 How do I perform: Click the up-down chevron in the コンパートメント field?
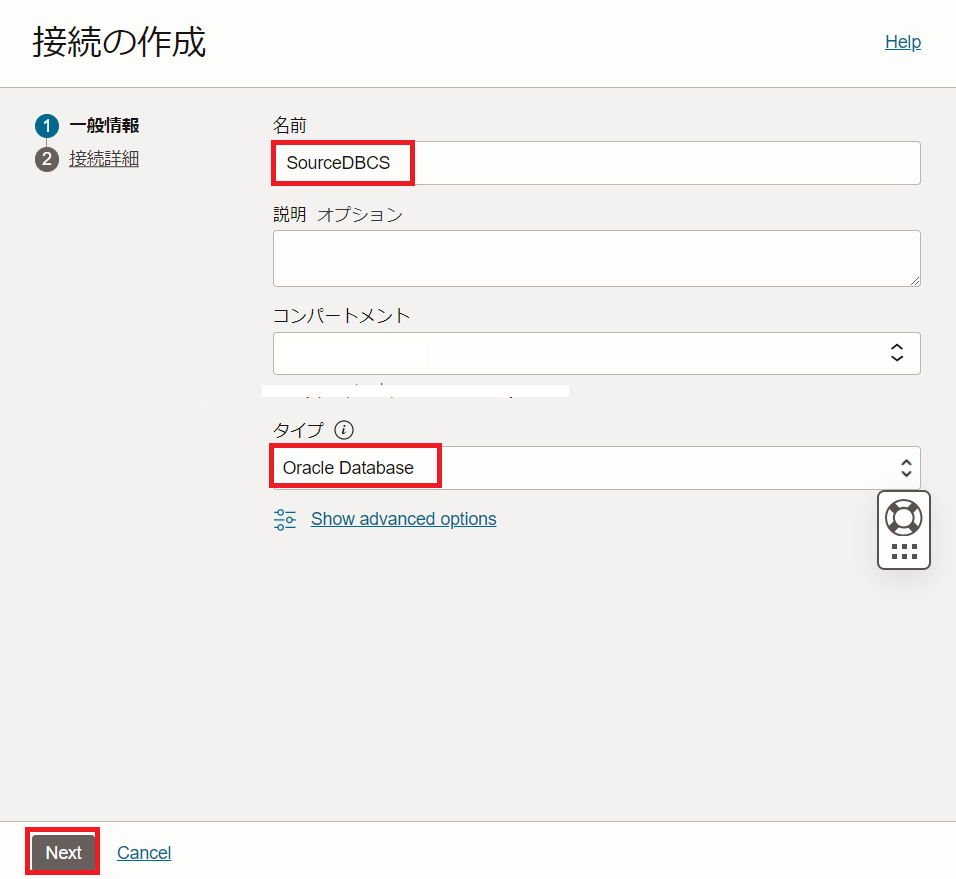pyautogui.click(x=897, y=353)
